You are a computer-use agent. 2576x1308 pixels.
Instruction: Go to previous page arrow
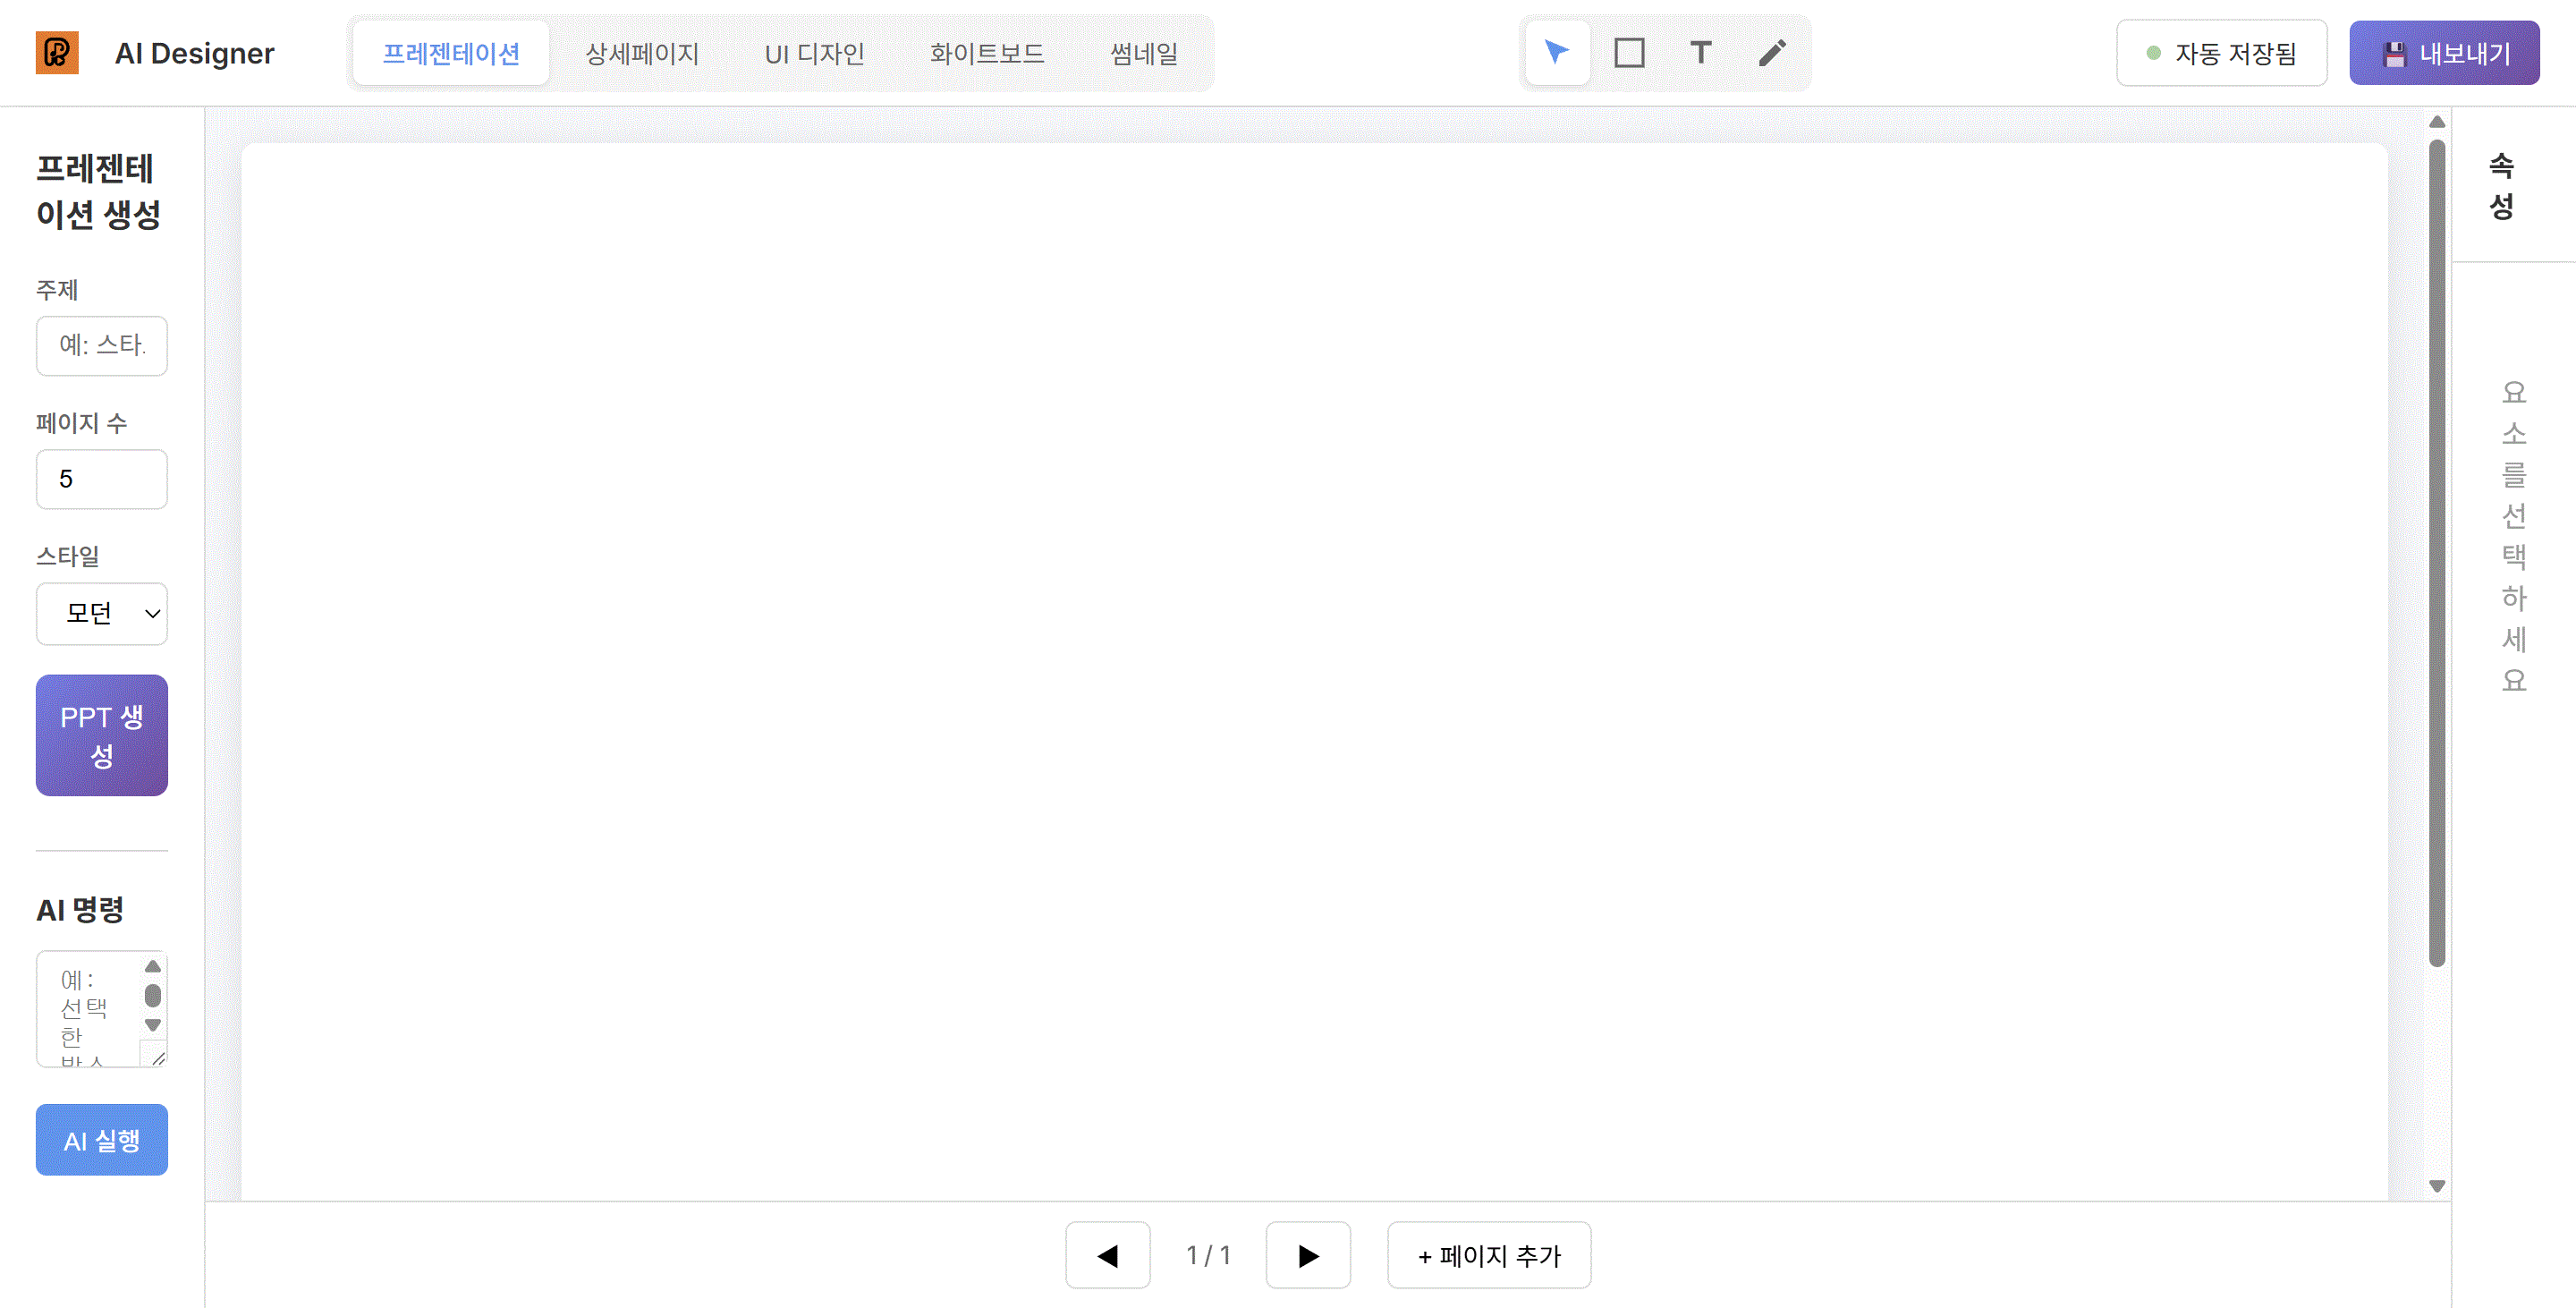[1107, 1255]
